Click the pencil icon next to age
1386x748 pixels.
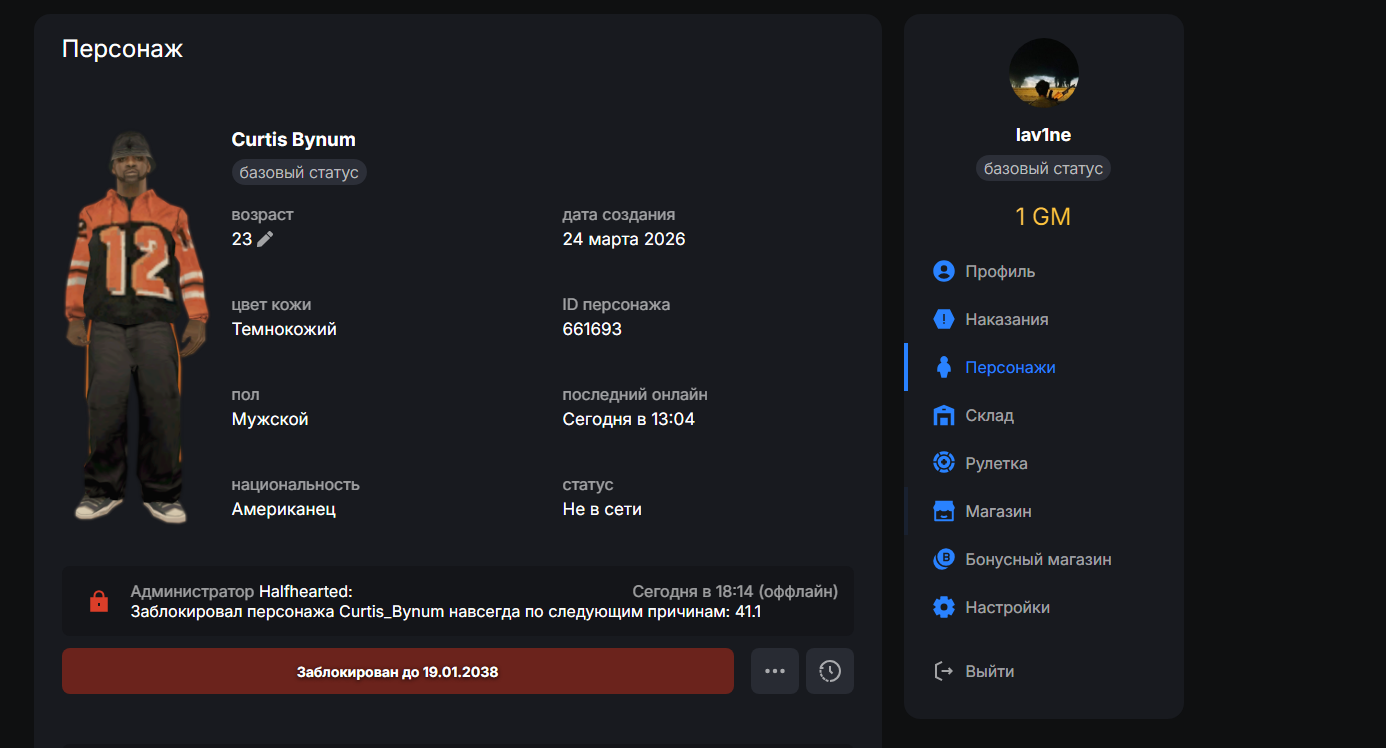[265, 239]
